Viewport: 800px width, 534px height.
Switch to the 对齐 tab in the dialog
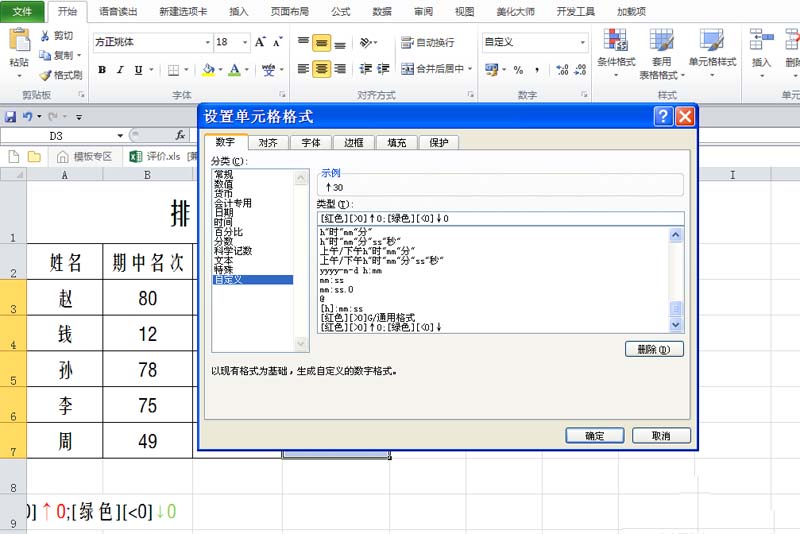pos(268,143)
